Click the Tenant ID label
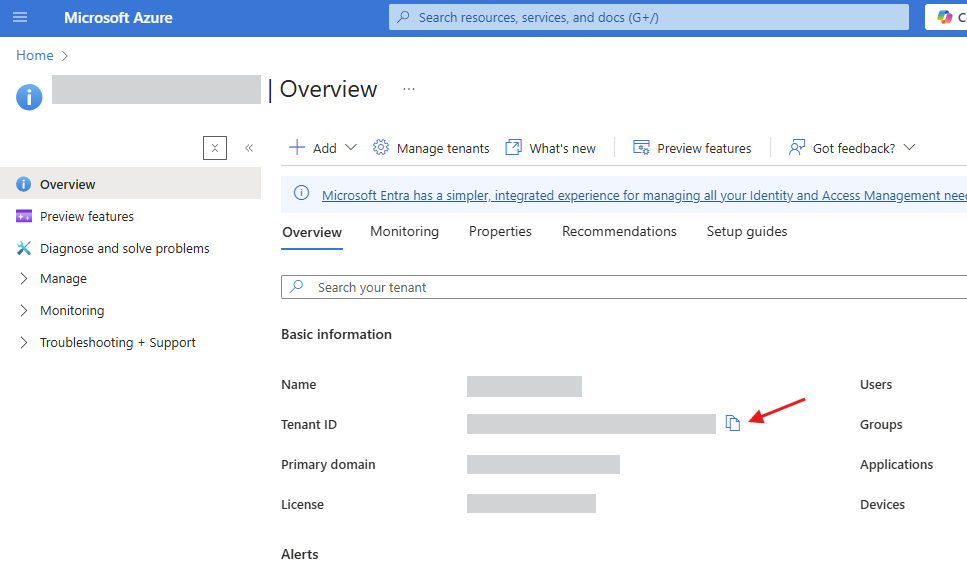 pos(309,425)
